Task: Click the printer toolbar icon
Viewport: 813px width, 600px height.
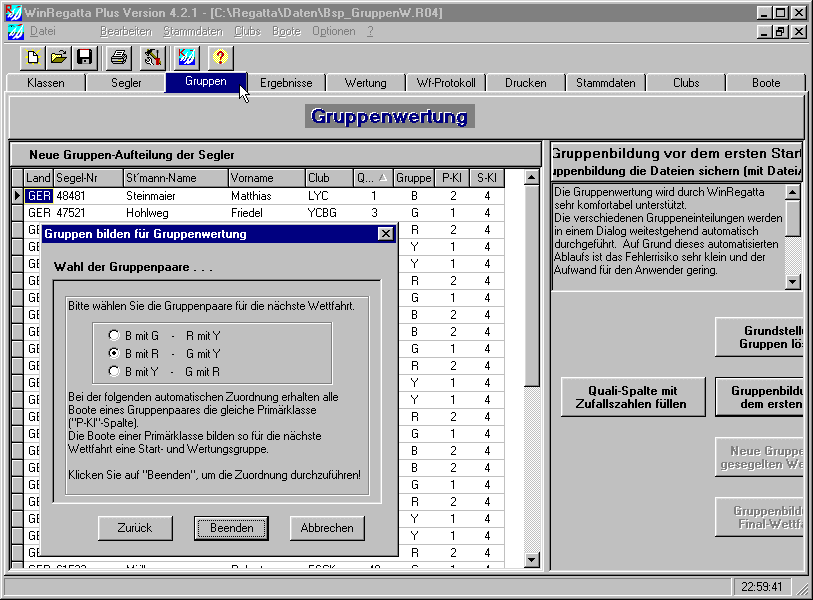Action: pyautogui.click(x=119, y=57)
